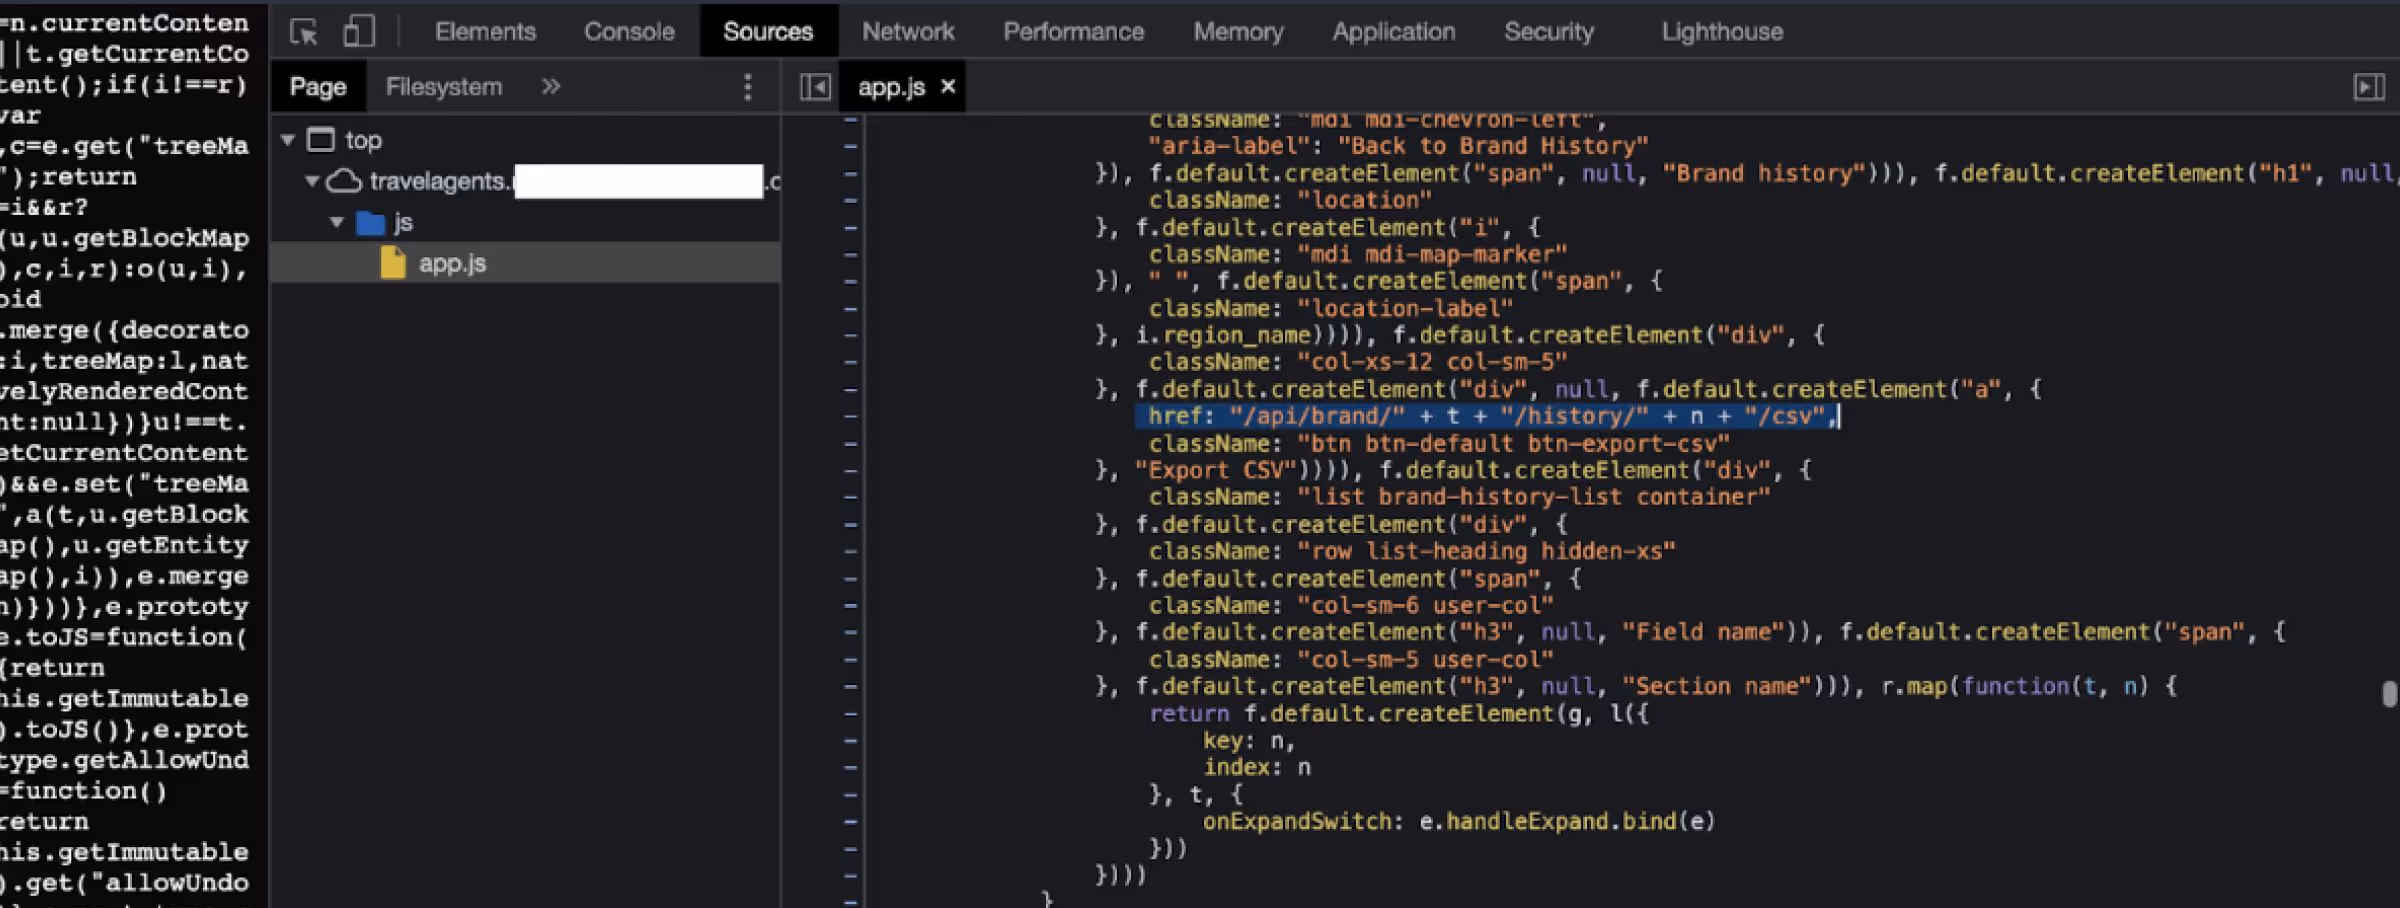Click the vertical scrollbar thumb in editor
Viewport: 2400px width, 908px height.
2390,693
